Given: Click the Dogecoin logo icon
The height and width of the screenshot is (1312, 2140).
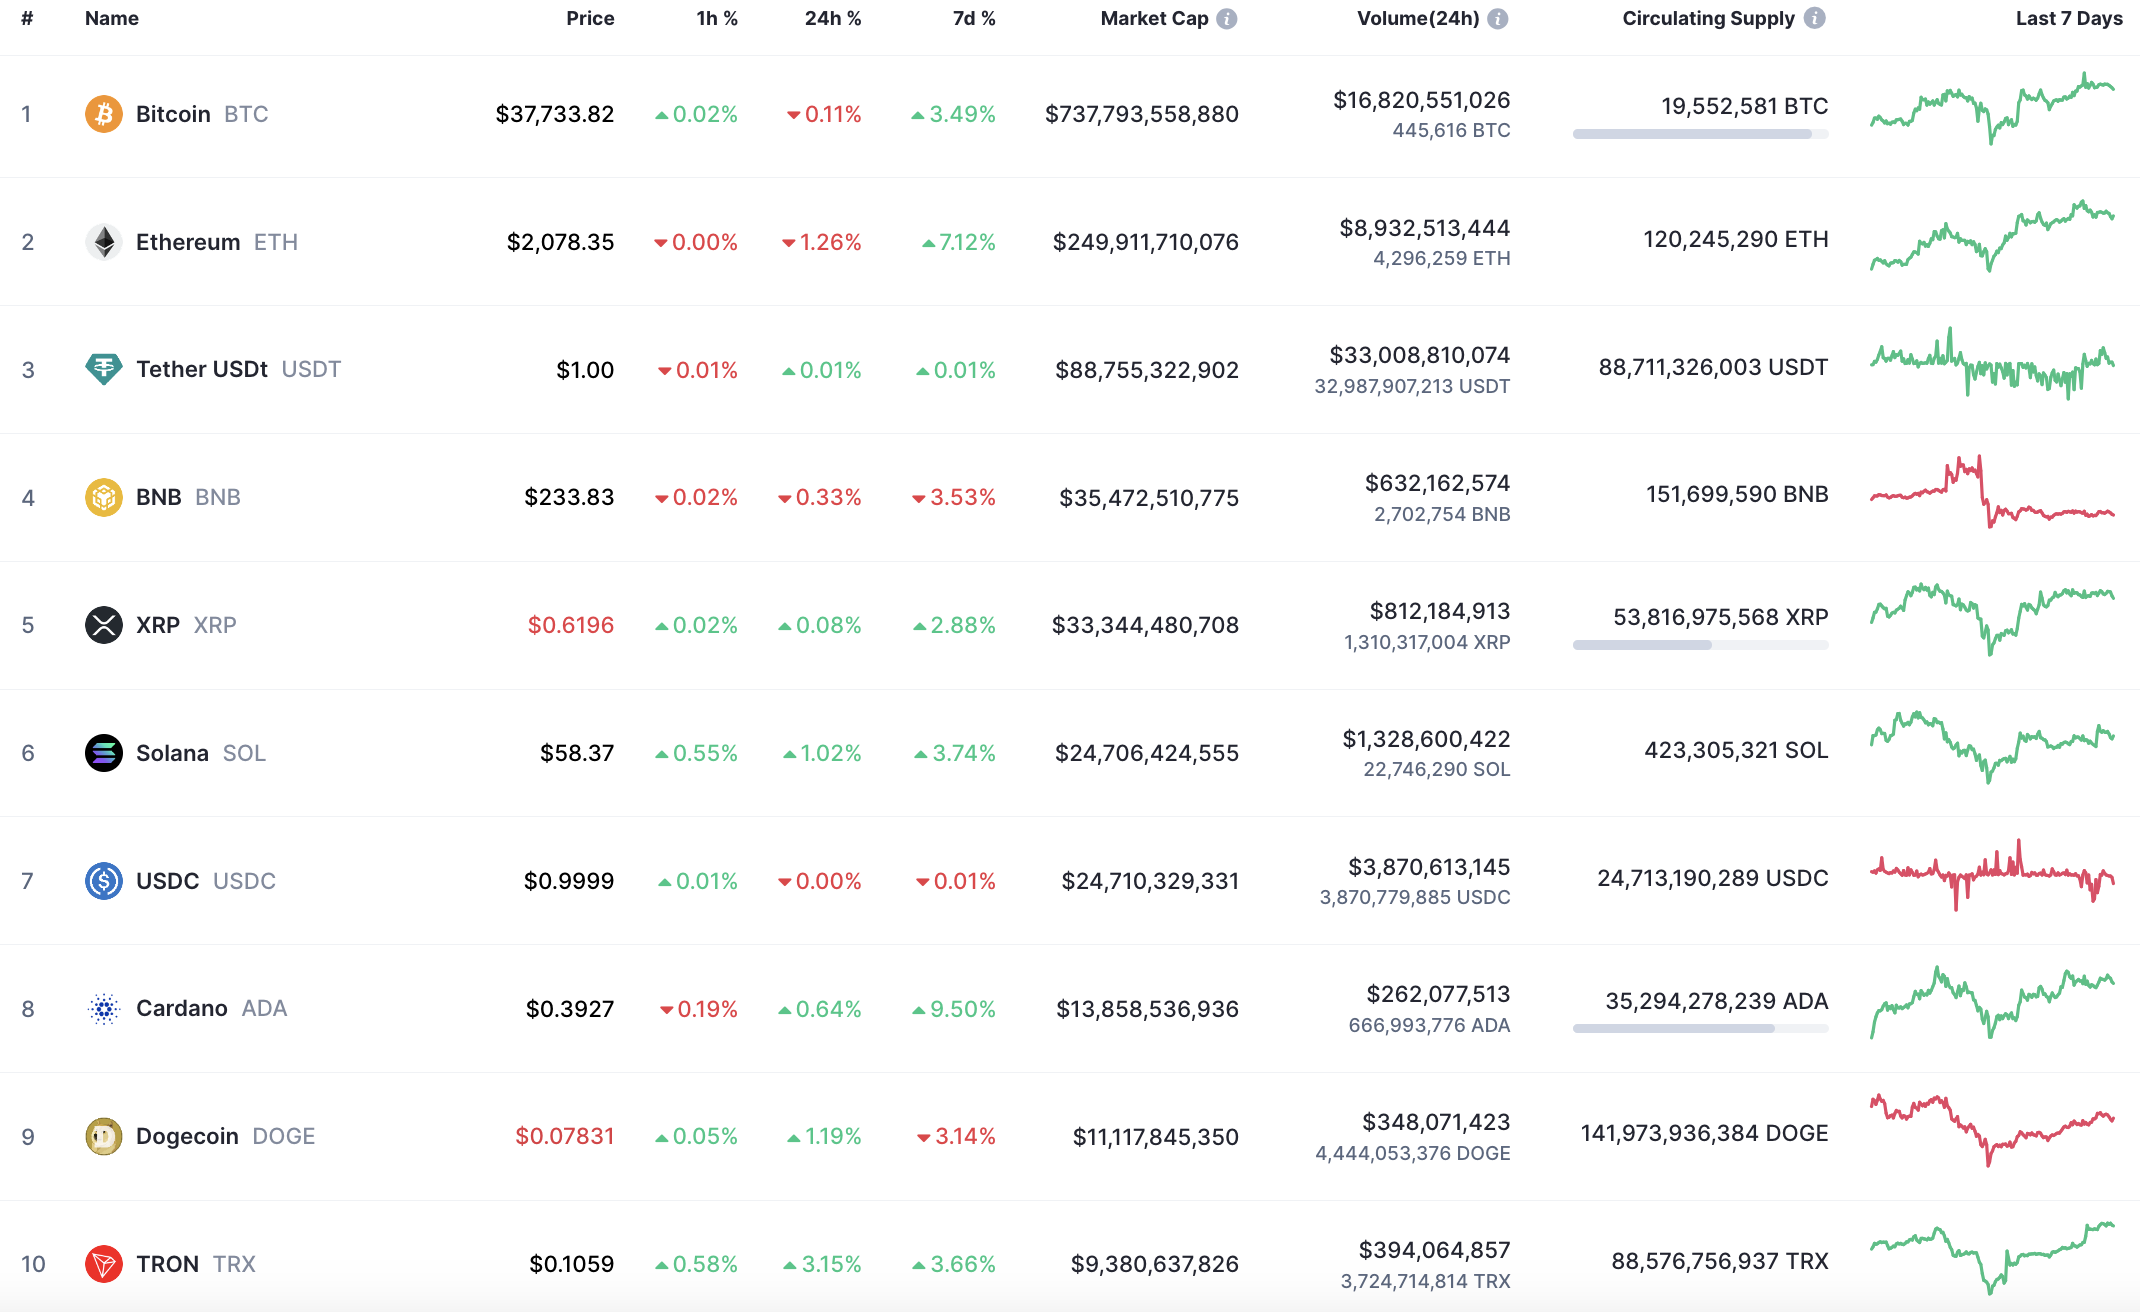Looking at the screenshot, I should 104,1136.
